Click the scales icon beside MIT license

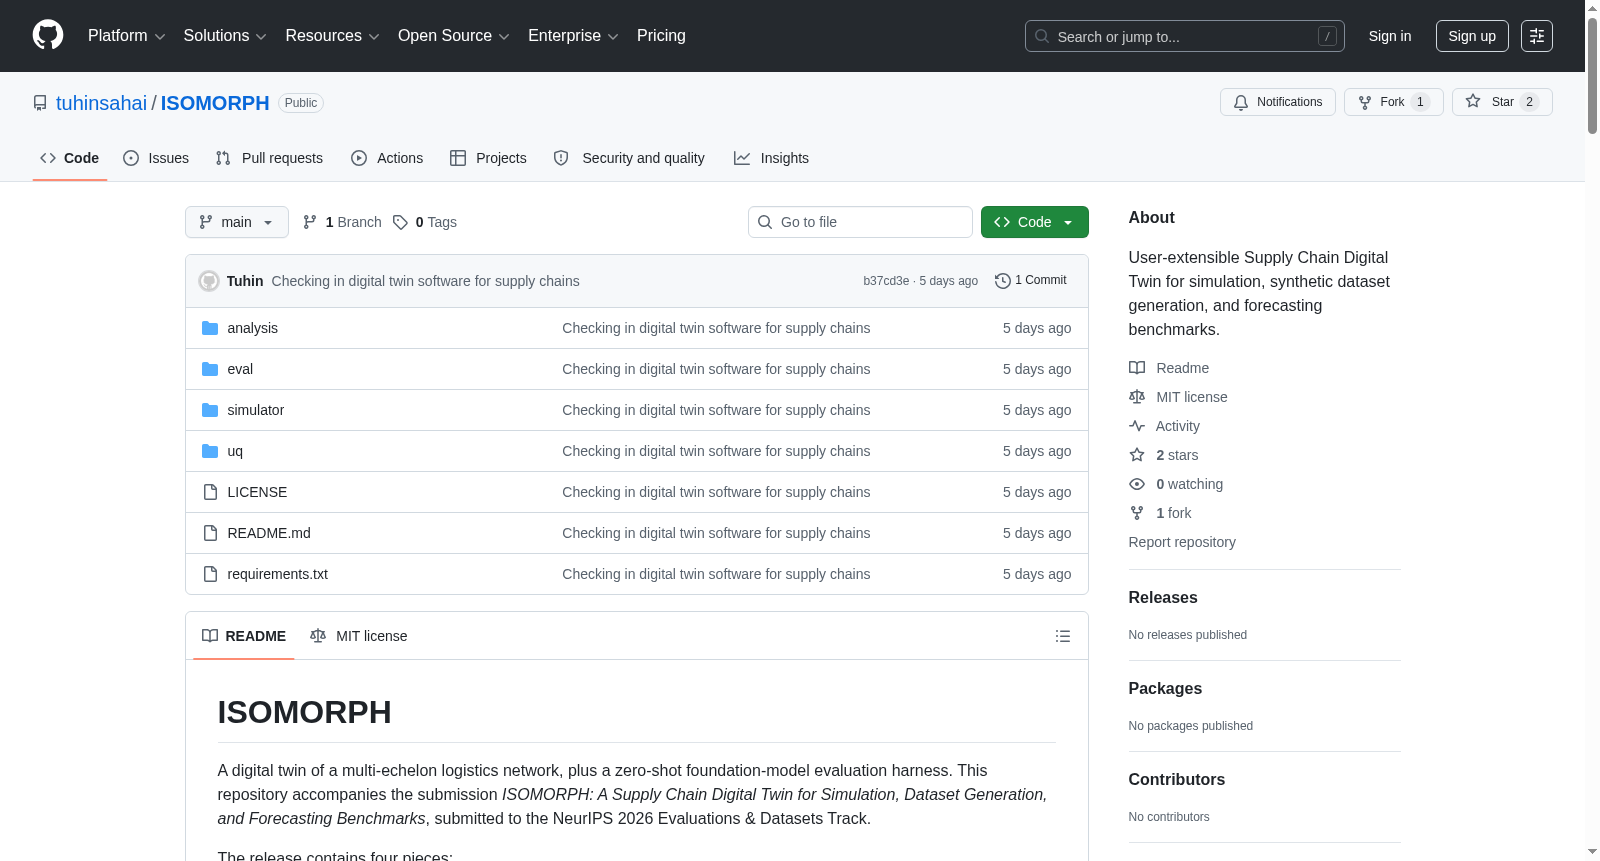tap(1137, 397)
